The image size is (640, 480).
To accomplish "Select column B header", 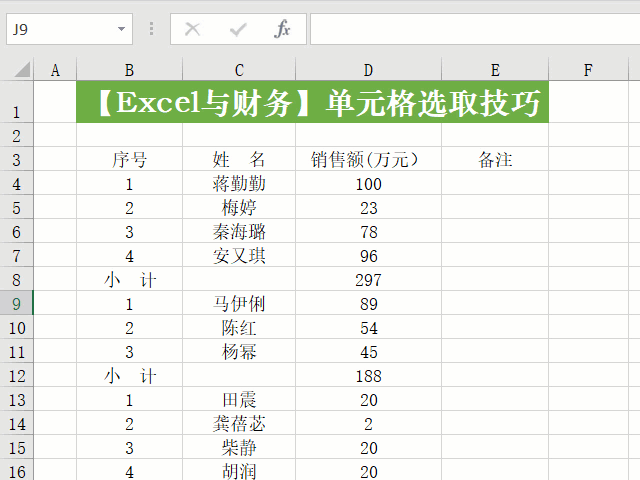I will (x=129, y=70).
